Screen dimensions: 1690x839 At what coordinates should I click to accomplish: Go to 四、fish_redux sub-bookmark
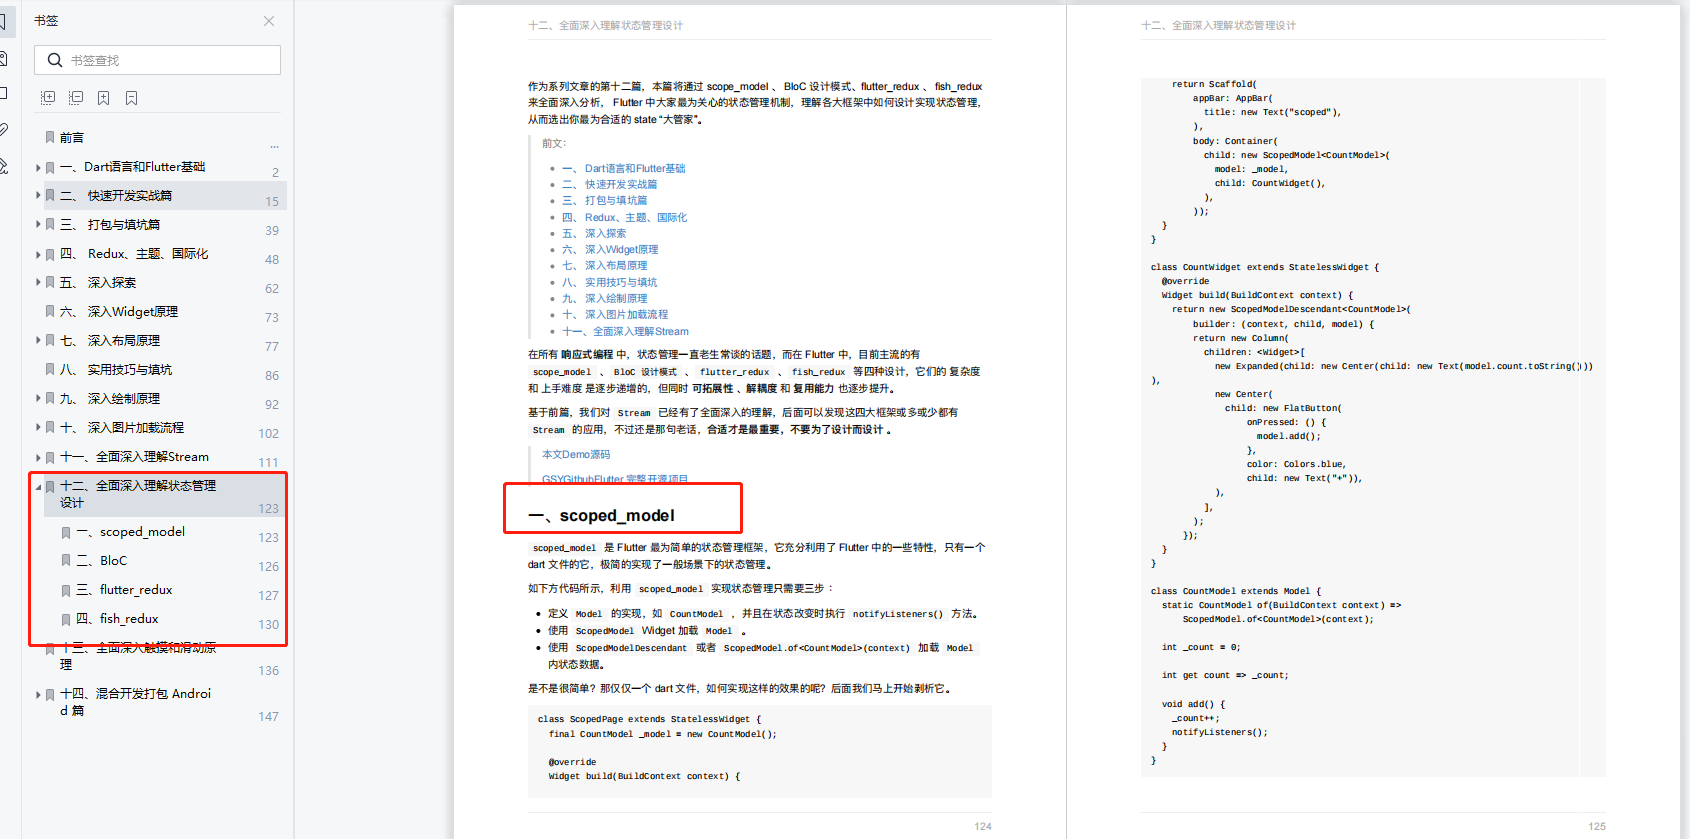tap(117, 619)
